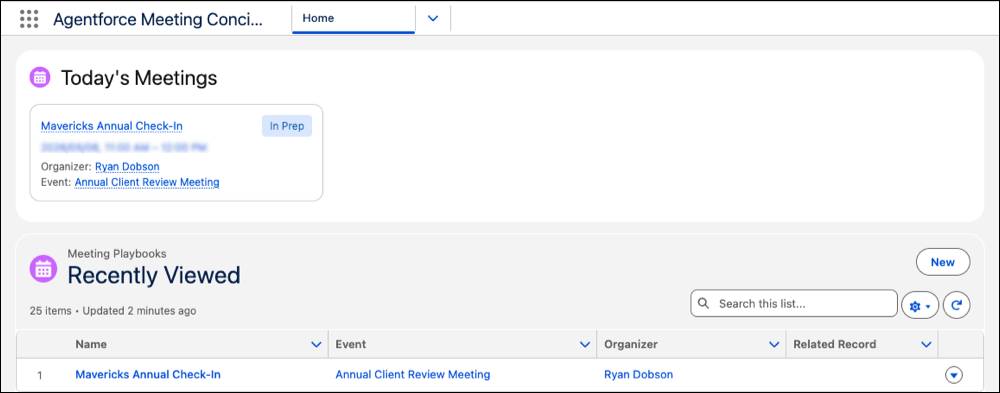Image resolution: width=1000 pixels, height=393 pixels.
Task: Open Annual Client Review Meeting in table row 1
Action: (413, 374)
